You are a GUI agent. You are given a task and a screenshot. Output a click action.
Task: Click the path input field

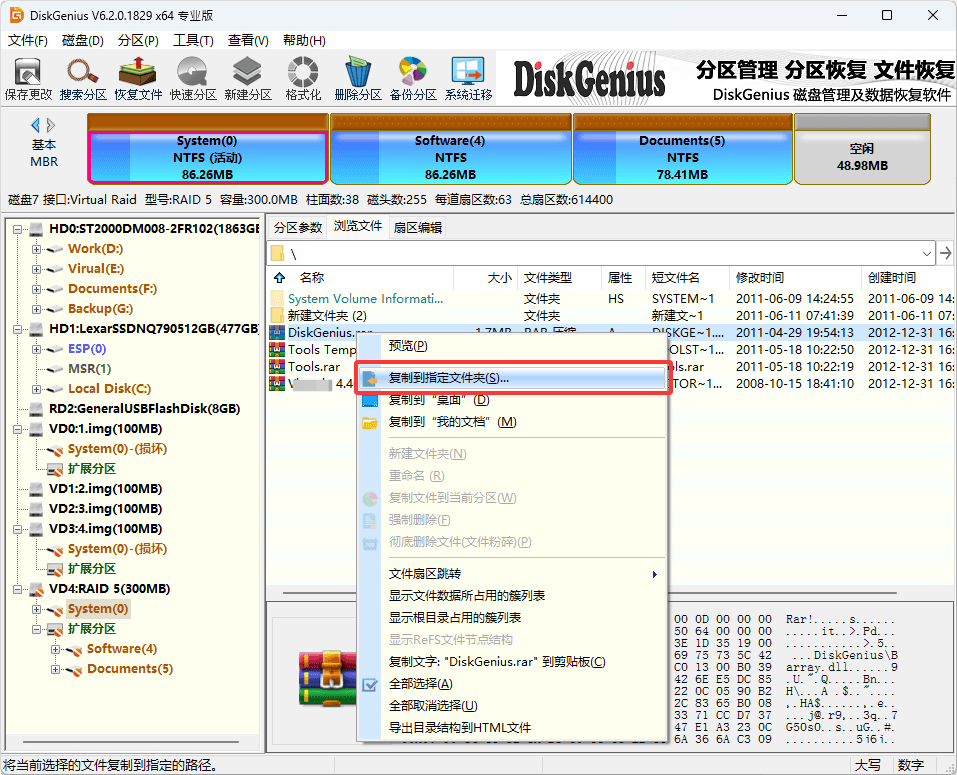click(601, 253)
